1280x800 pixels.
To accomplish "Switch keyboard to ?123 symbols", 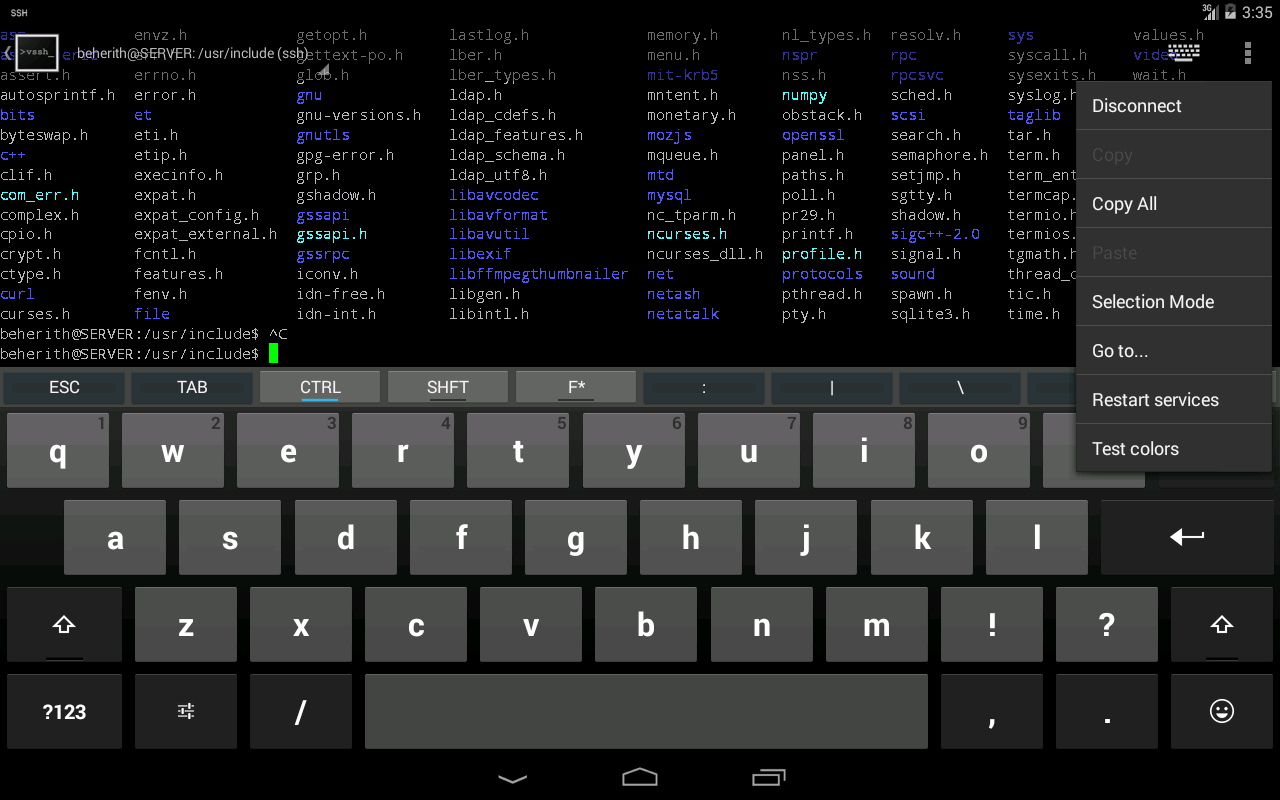I will tap(64, 711).
